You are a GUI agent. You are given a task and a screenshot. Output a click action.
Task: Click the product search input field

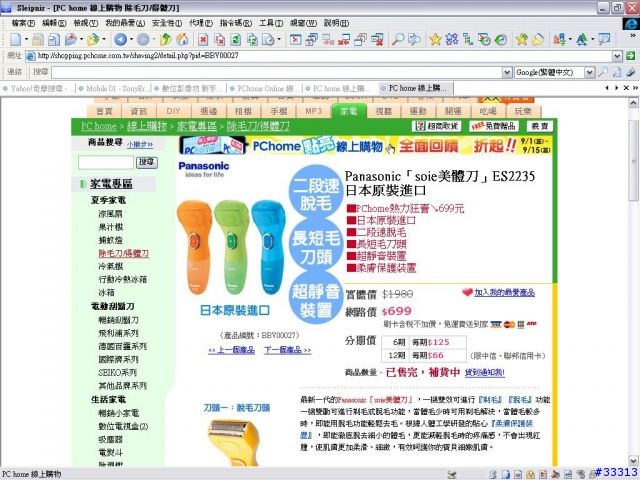(106, 162)
